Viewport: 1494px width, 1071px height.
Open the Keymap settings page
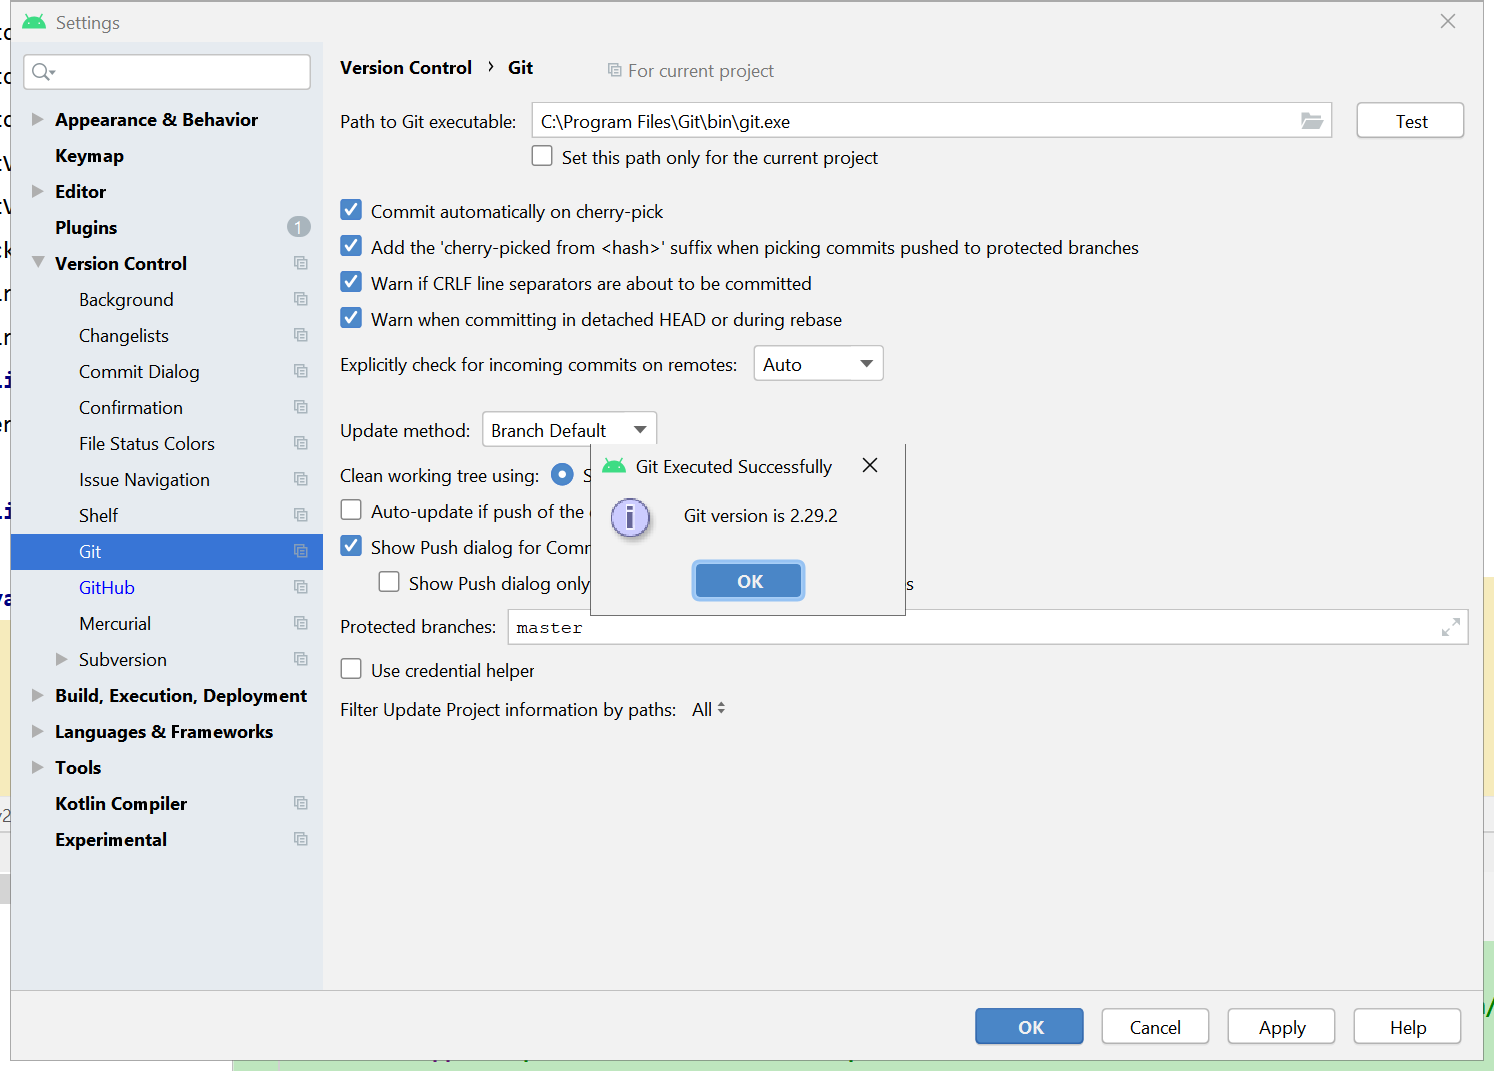(x=89, y=155)
